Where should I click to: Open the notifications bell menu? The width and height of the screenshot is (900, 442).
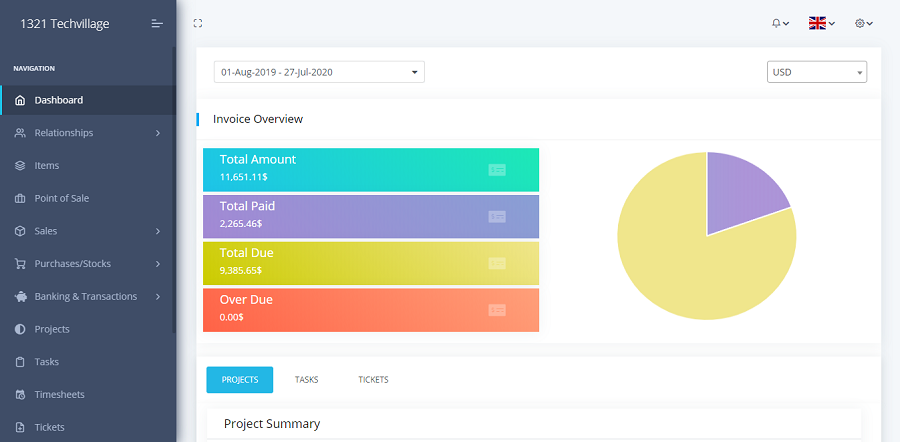(x=780, y=23)
